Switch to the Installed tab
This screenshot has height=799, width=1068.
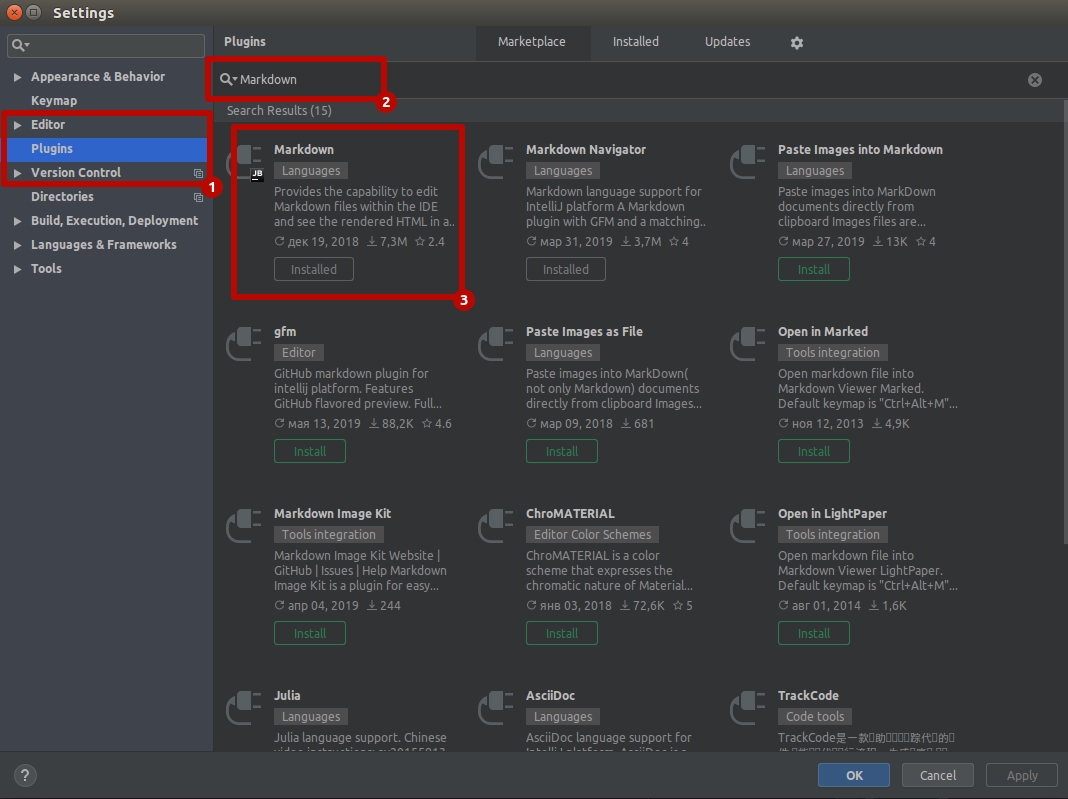click(x=635, y=42)
